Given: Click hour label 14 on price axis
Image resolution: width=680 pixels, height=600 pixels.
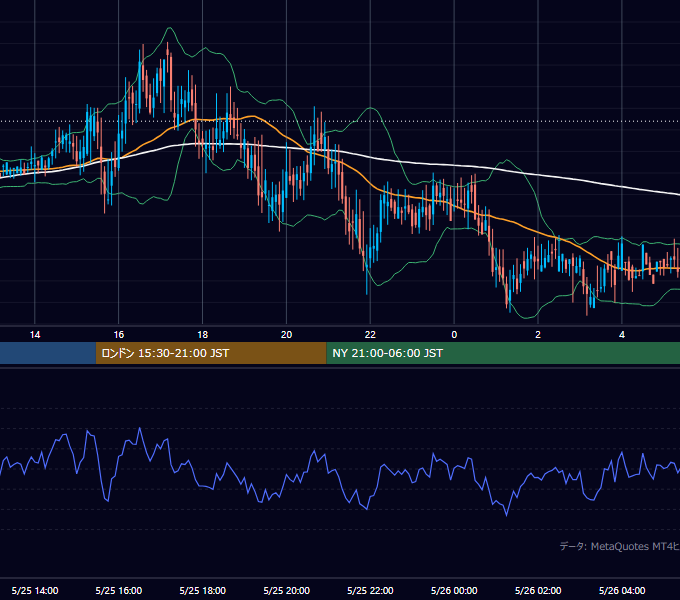Looking at the screenshot, I should tap(35, 335).
